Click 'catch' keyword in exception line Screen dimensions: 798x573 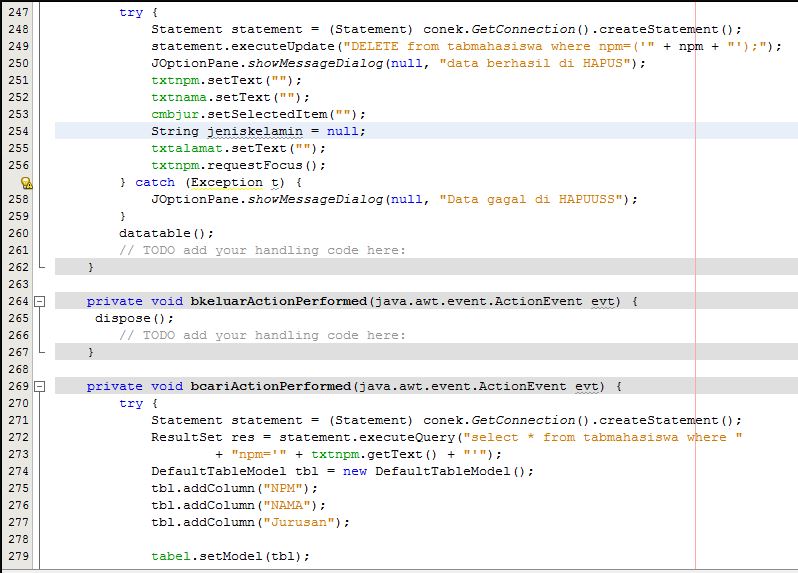point(155,182)
